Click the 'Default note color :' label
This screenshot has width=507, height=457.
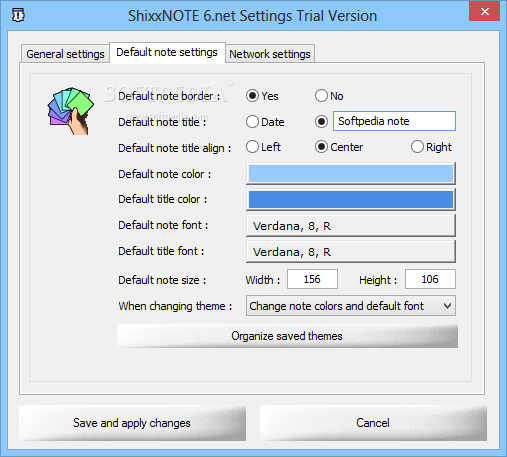(x=165, y=174)
